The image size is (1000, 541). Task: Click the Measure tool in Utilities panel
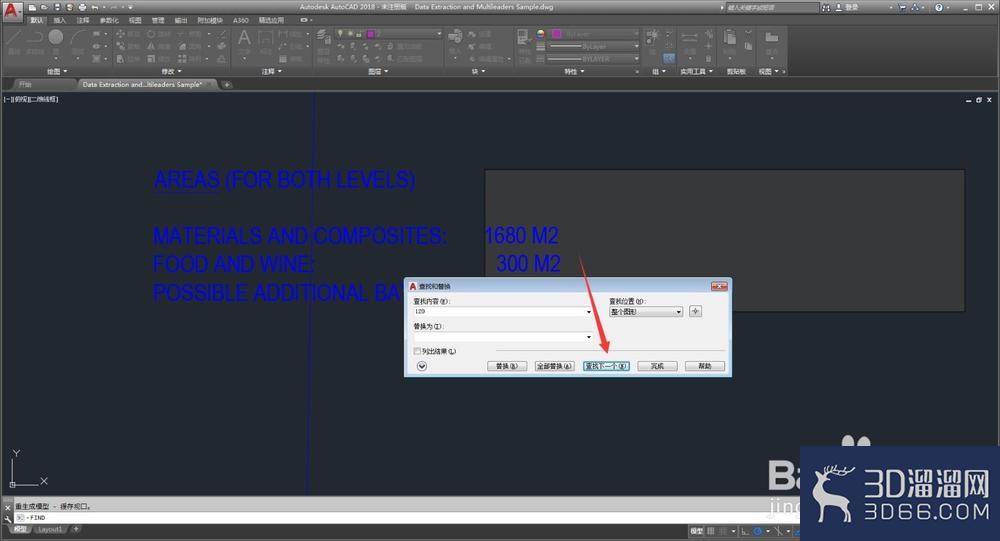(689, 37)
